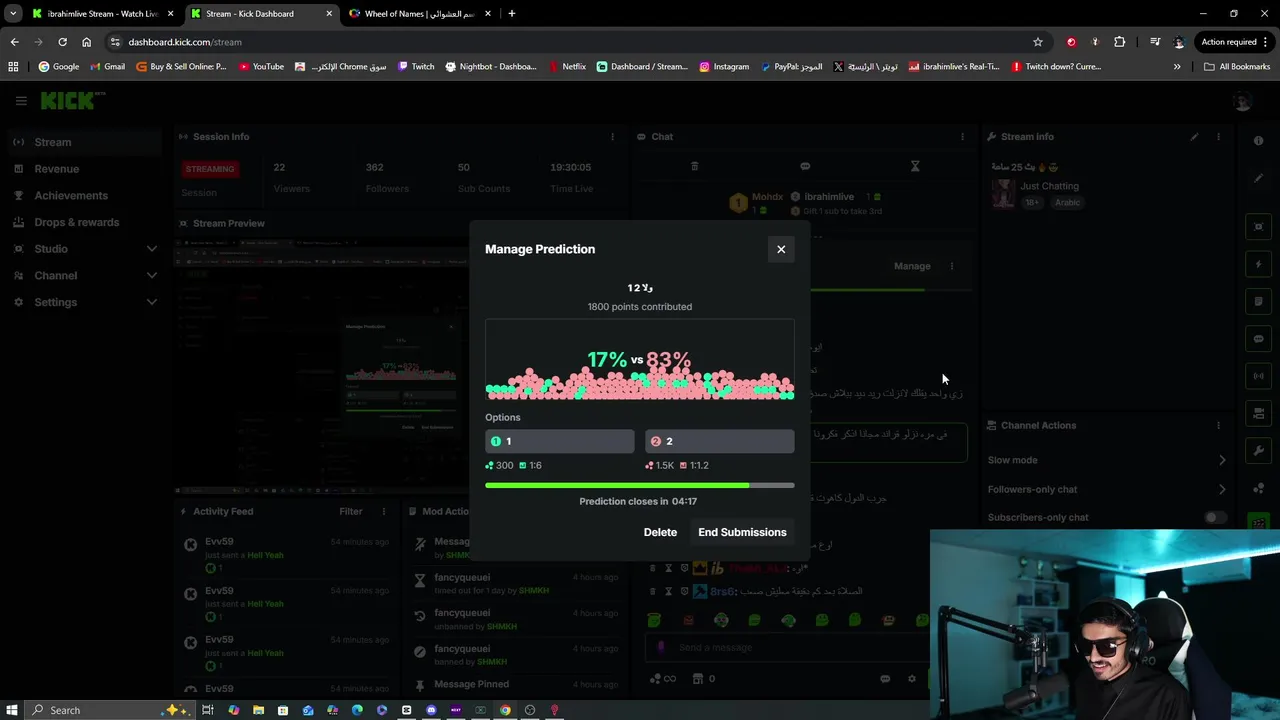Edit Stream Info with pencil icon
Image resolution: width=1280 pixels, height=720 pixels.
tap(1194, 136)
